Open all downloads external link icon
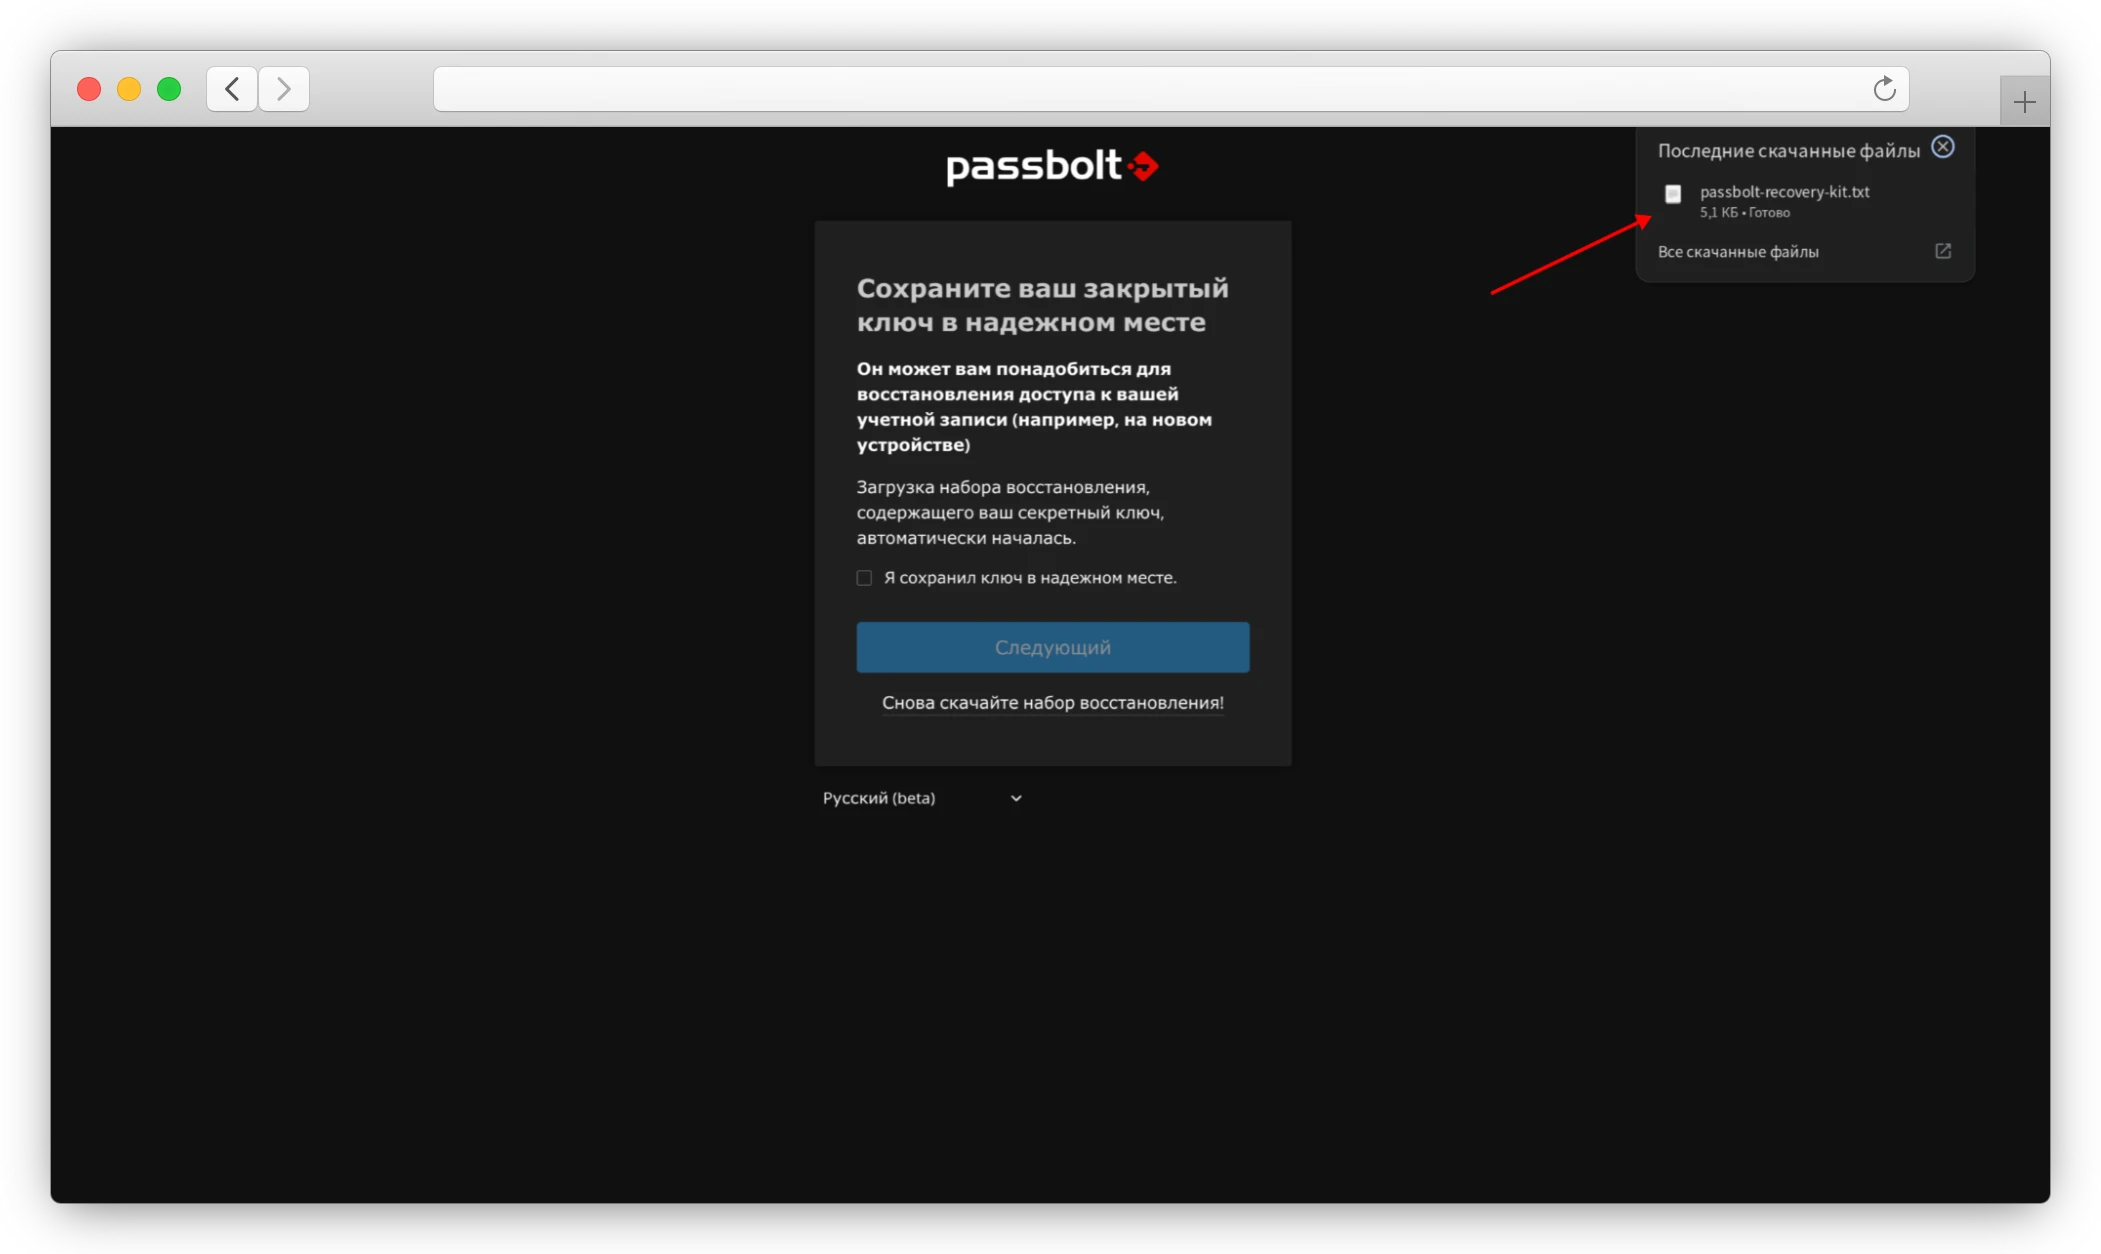 (1942, 251)
